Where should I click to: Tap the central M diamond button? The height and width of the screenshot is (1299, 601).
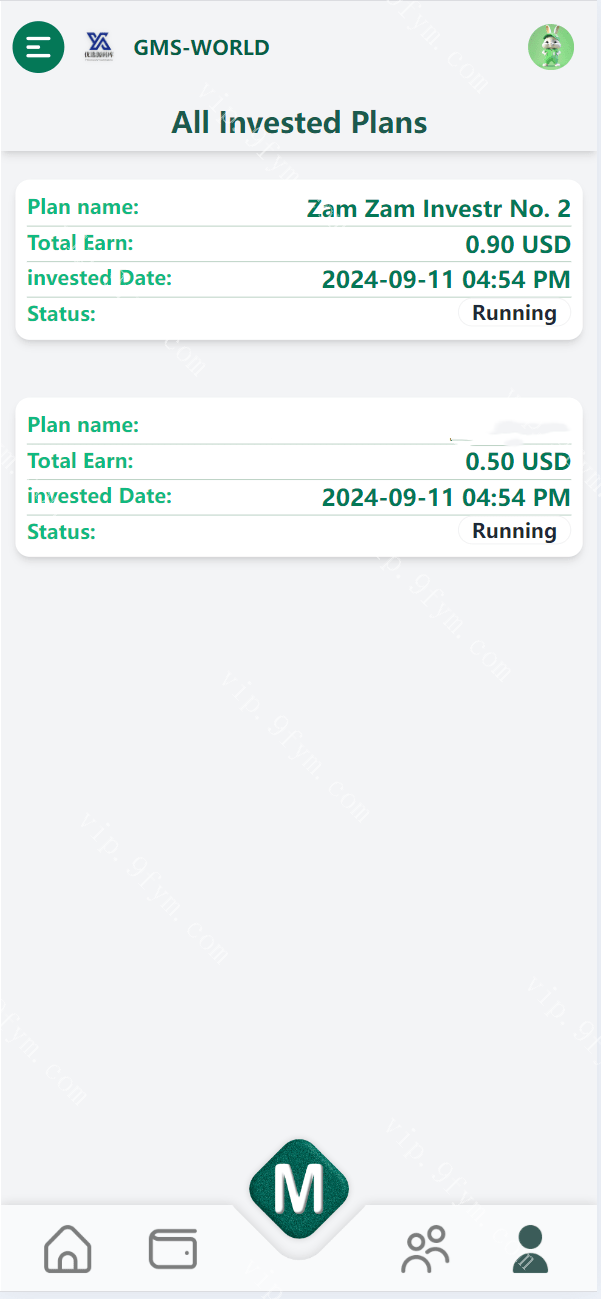click(x=299, y=1190)
